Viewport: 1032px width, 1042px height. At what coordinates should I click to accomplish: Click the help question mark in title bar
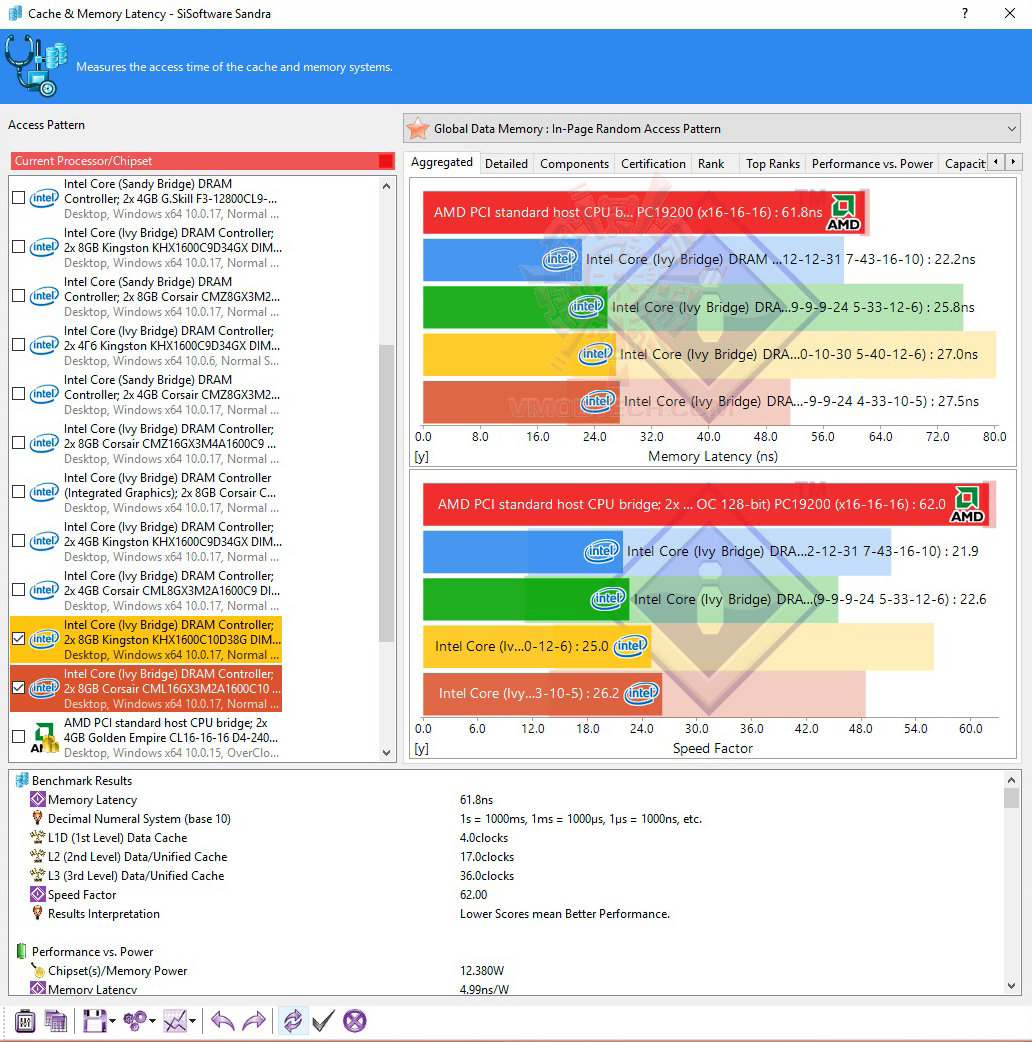[x=965, y=13]
